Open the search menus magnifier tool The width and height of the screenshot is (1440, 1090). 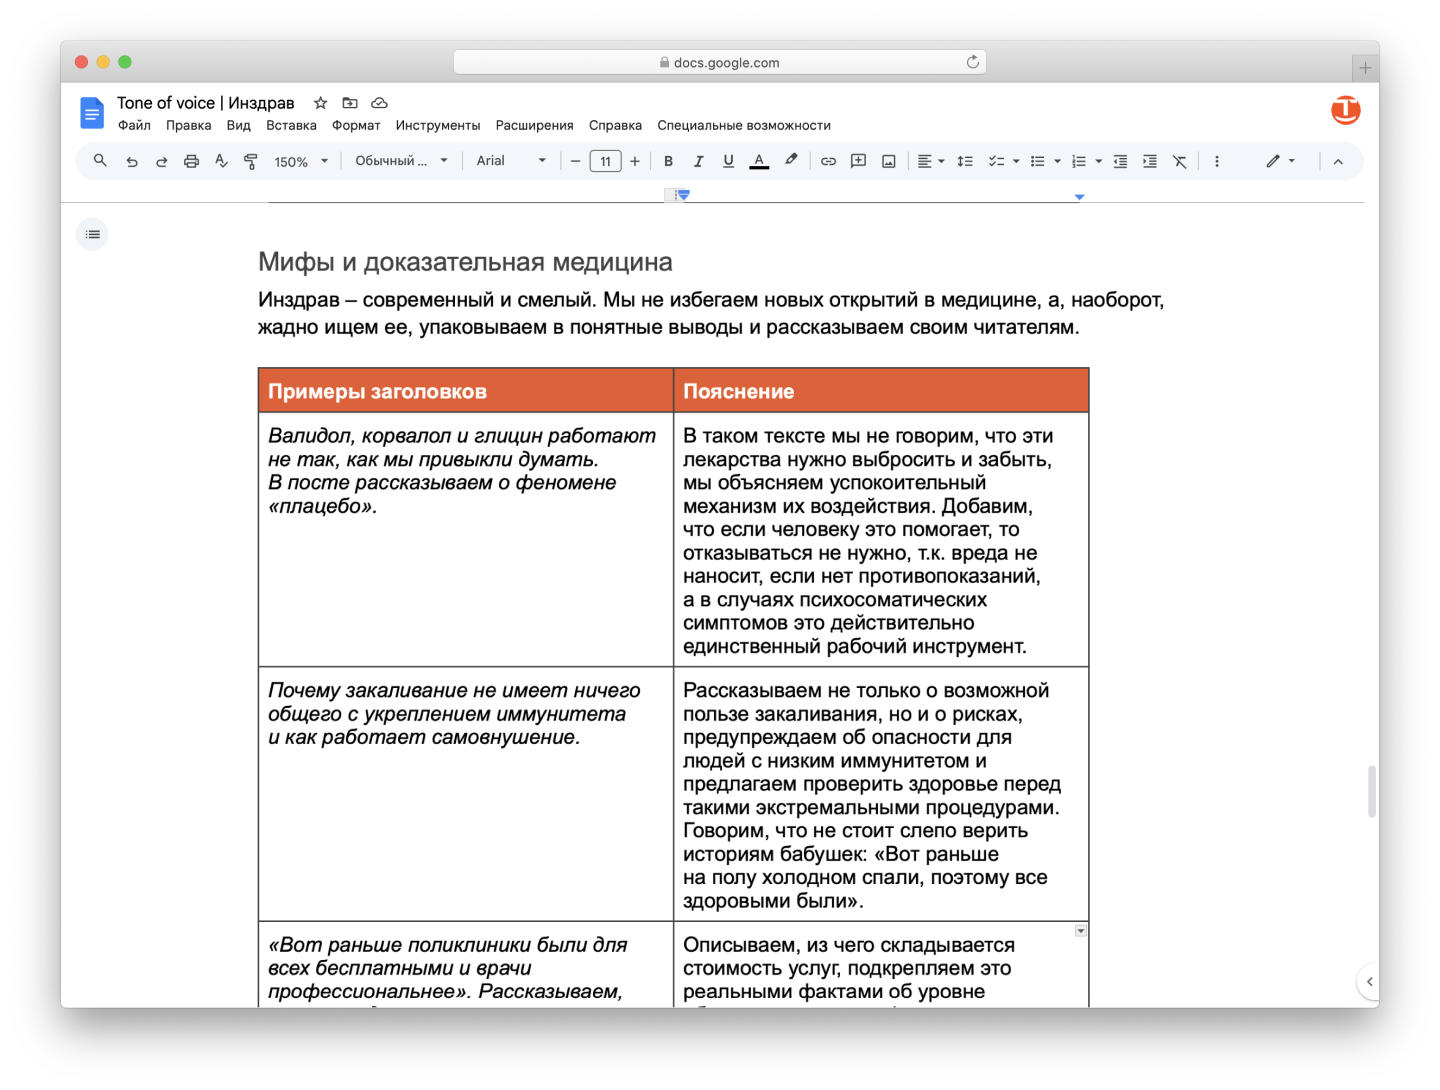(100, 161)
